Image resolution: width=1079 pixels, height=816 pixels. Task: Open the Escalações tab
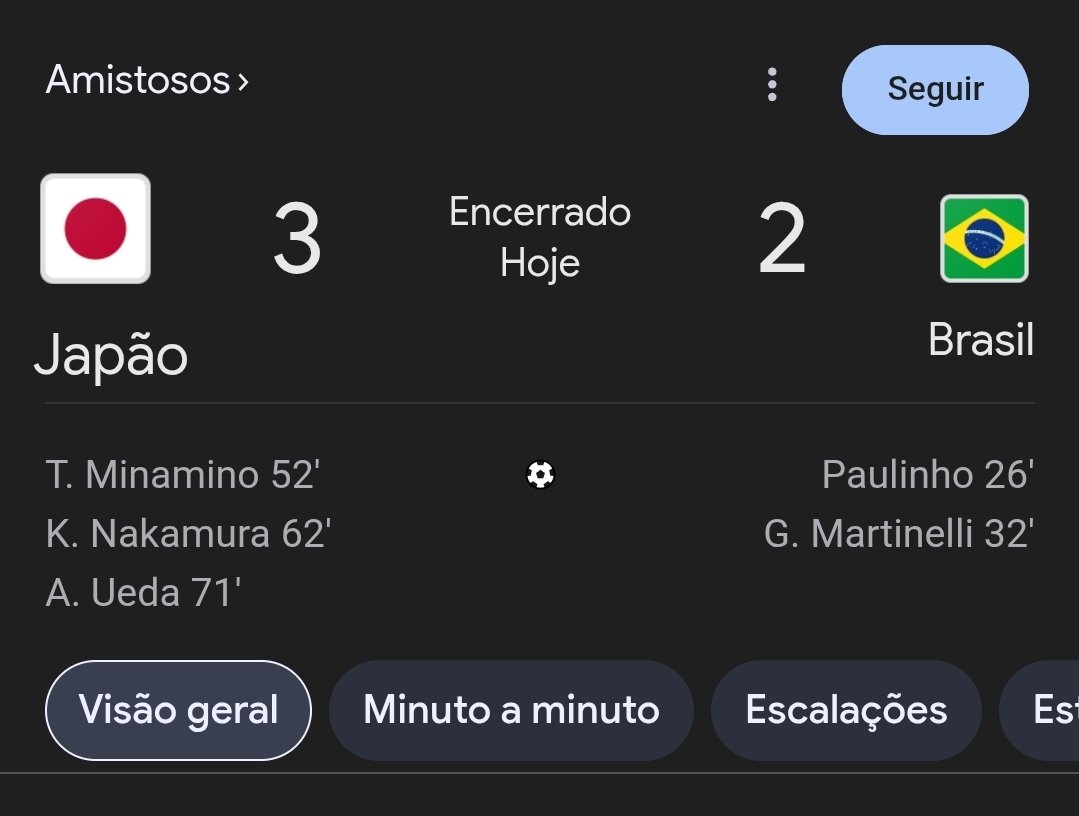pyautogui.click(x=846, y=710)
